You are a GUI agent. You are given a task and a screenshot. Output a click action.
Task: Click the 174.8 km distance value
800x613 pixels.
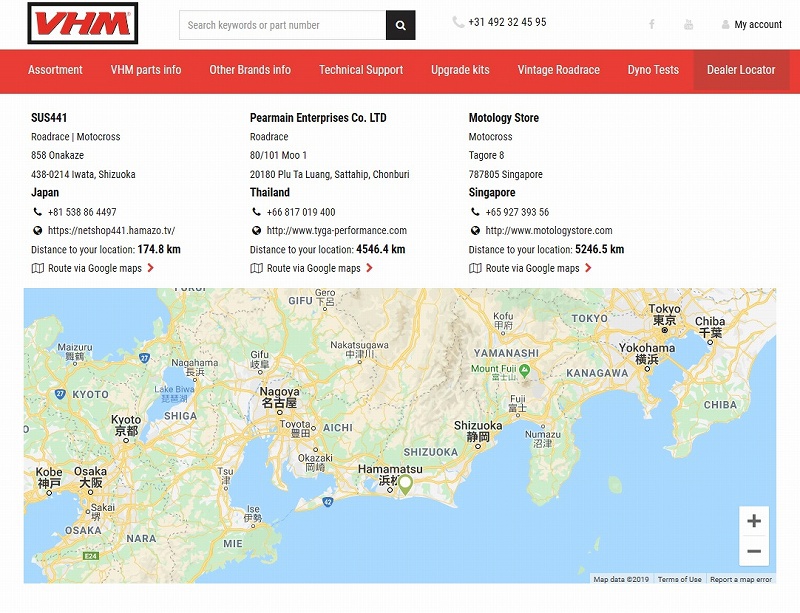(x=159, y=250)
